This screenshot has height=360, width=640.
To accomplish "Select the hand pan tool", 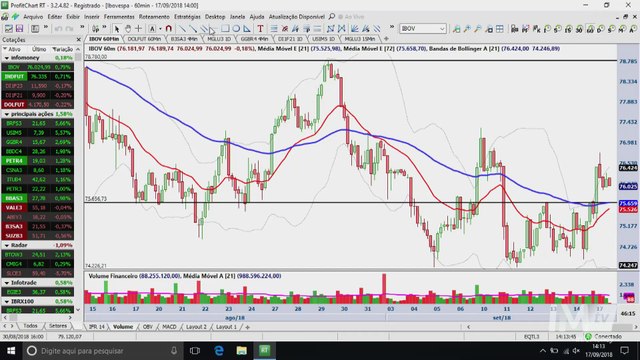I will pyautogui.click(x=128, y=29).
